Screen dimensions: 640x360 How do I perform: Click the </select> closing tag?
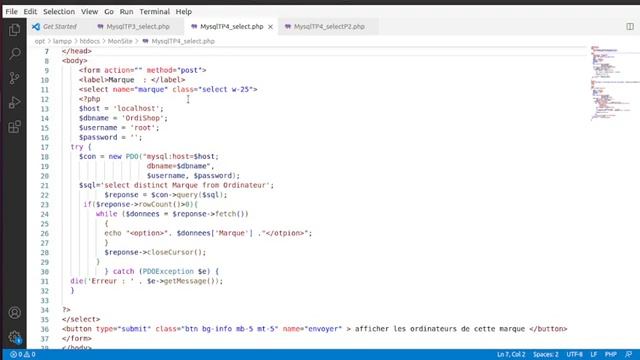[81, 319]
